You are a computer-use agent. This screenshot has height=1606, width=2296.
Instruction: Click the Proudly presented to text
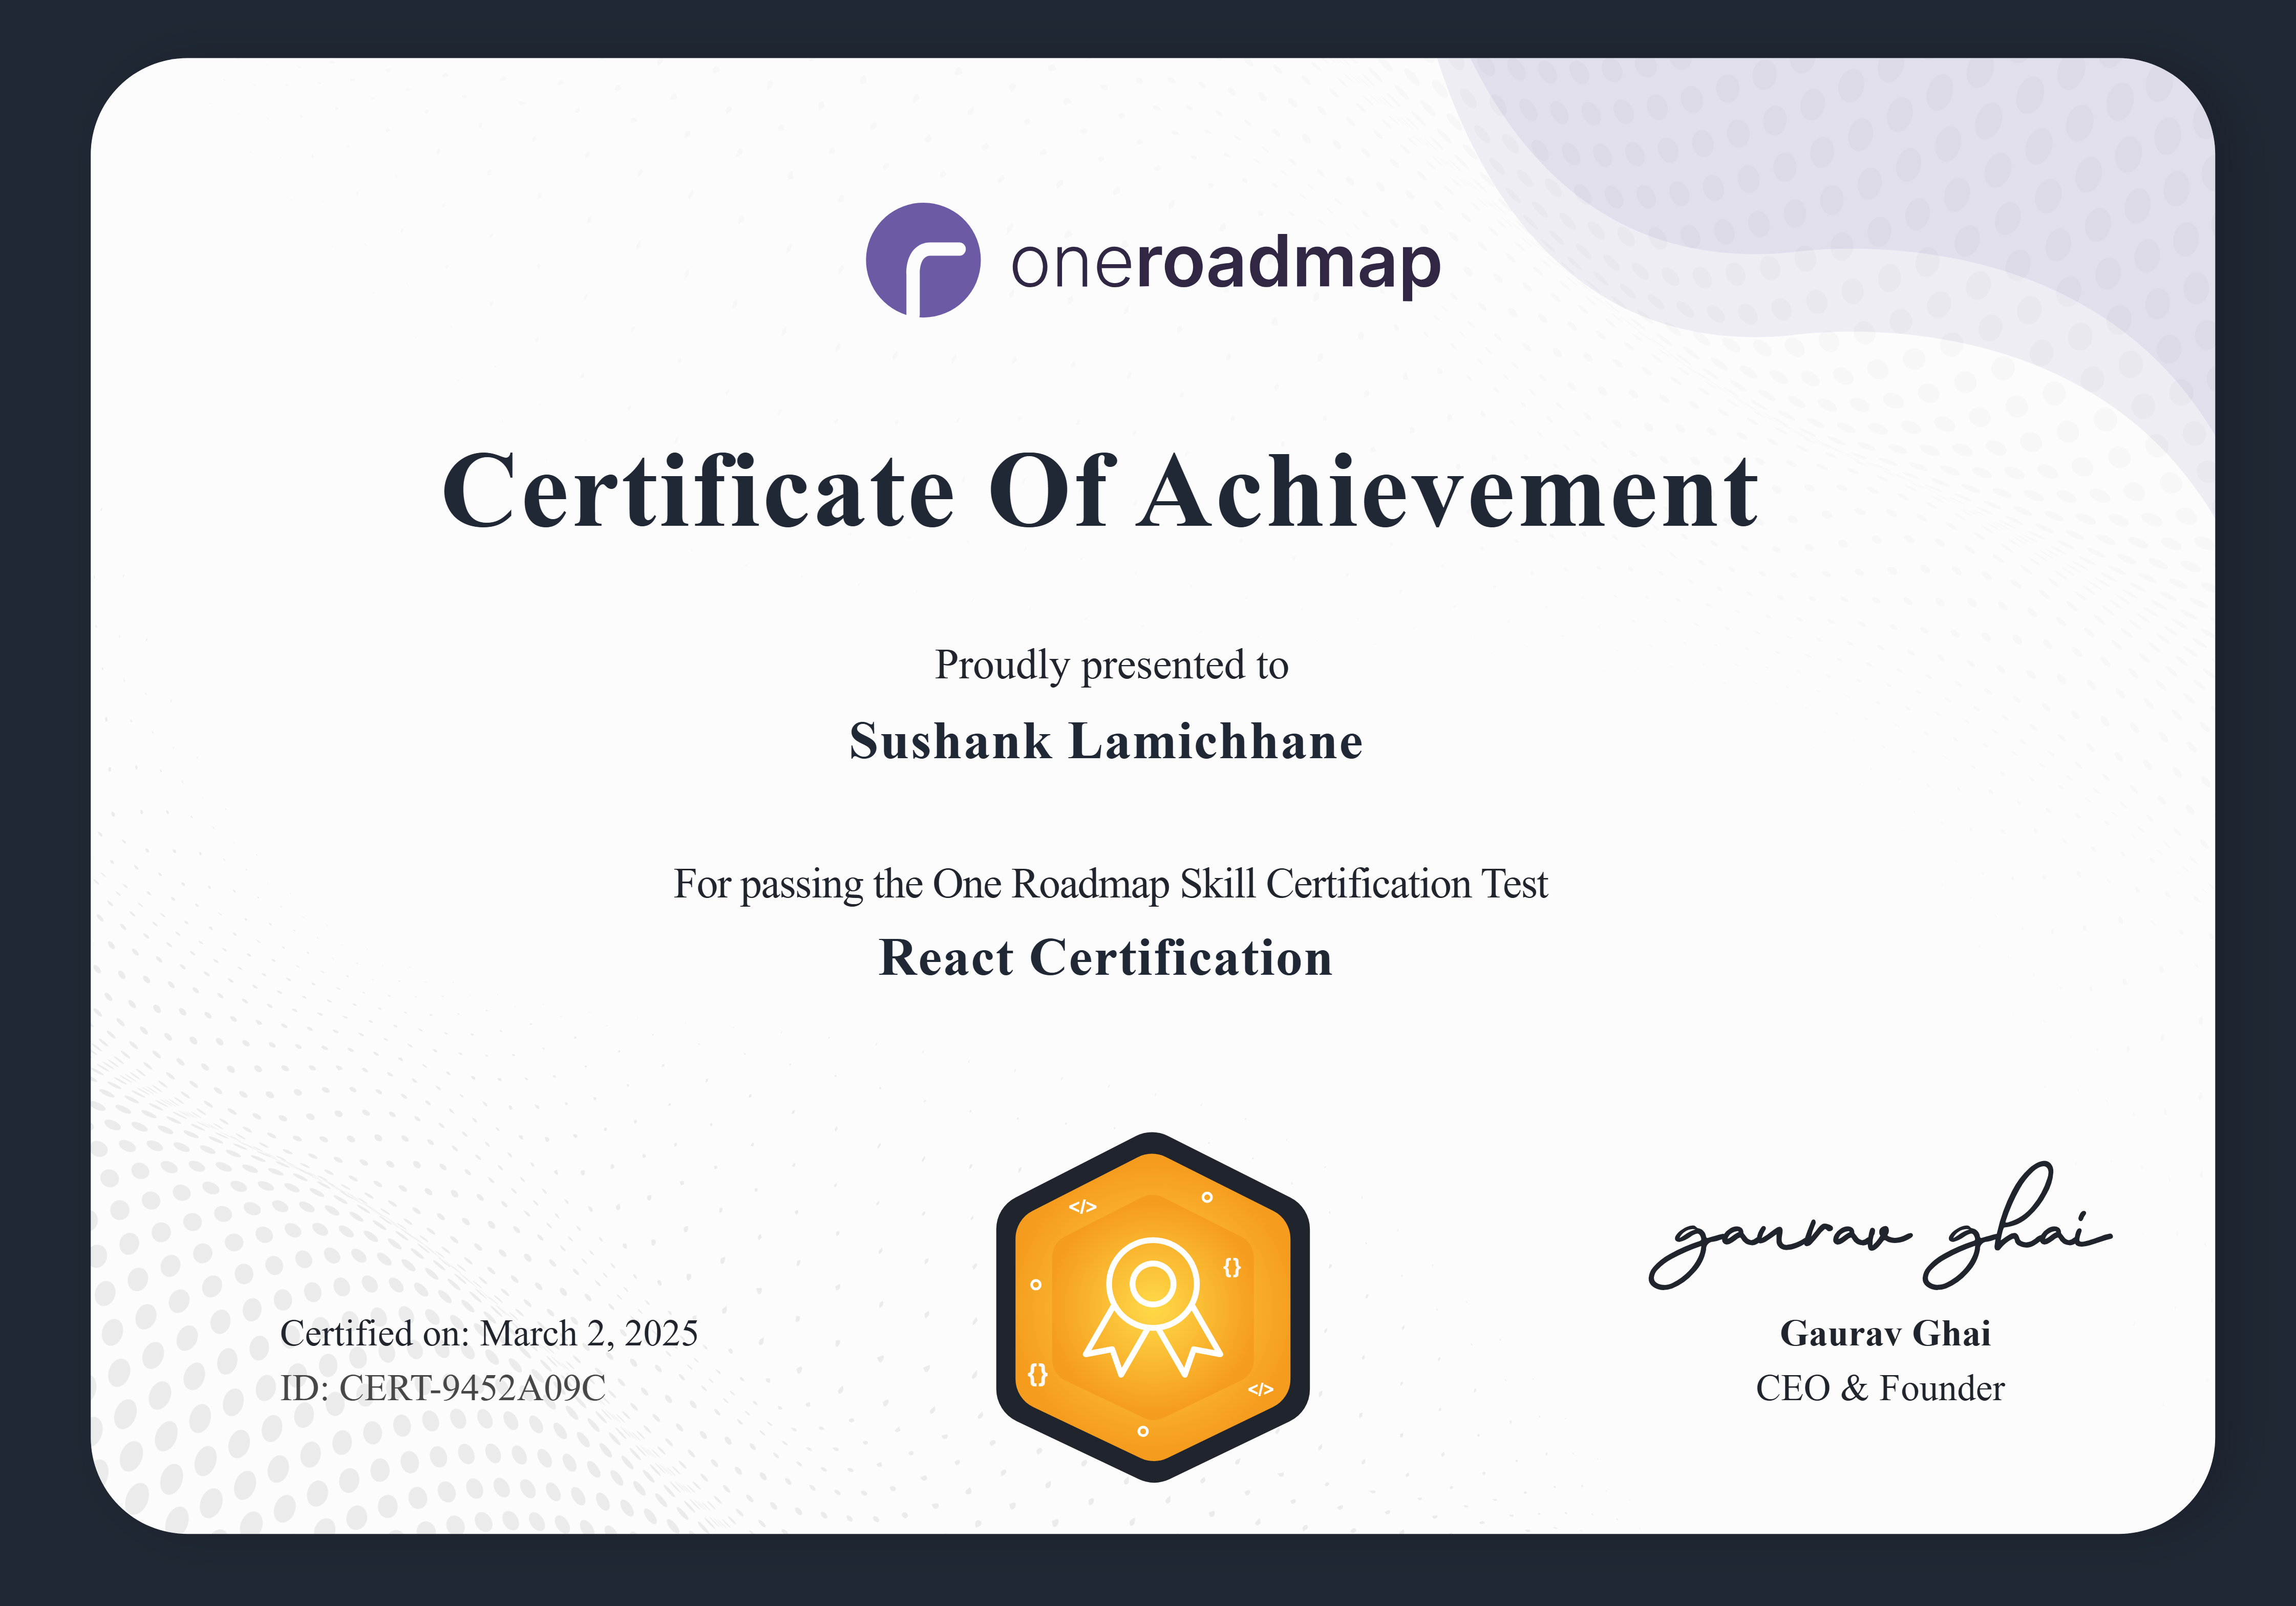pyautogui.click(x=1111, y=665)
